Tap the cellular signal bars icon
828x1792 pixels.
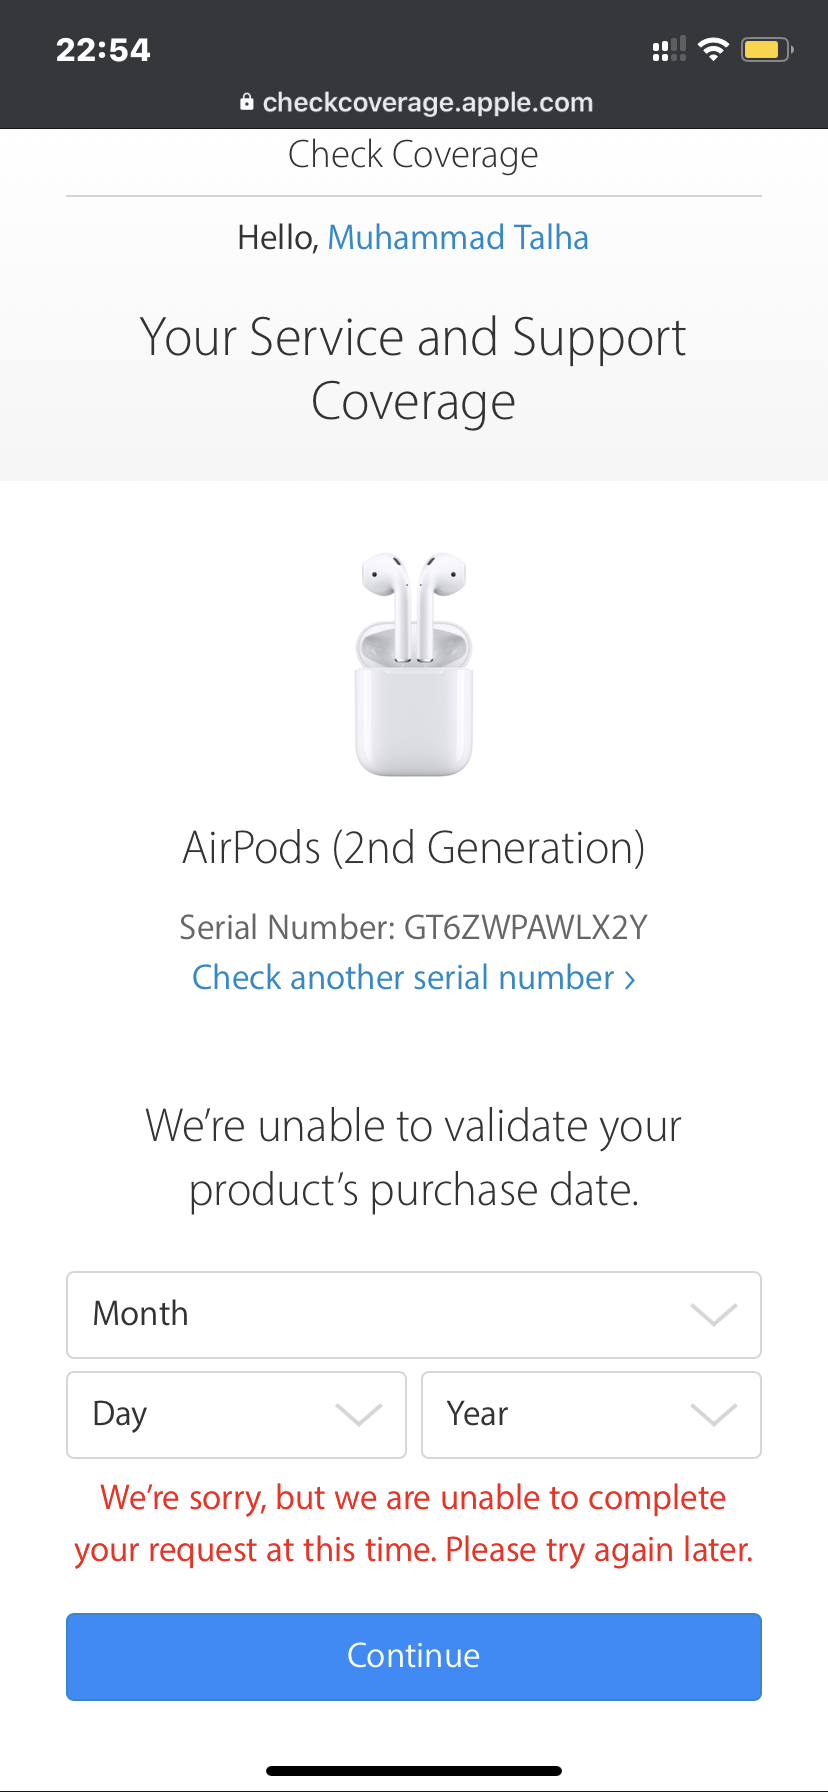(669, 49)
